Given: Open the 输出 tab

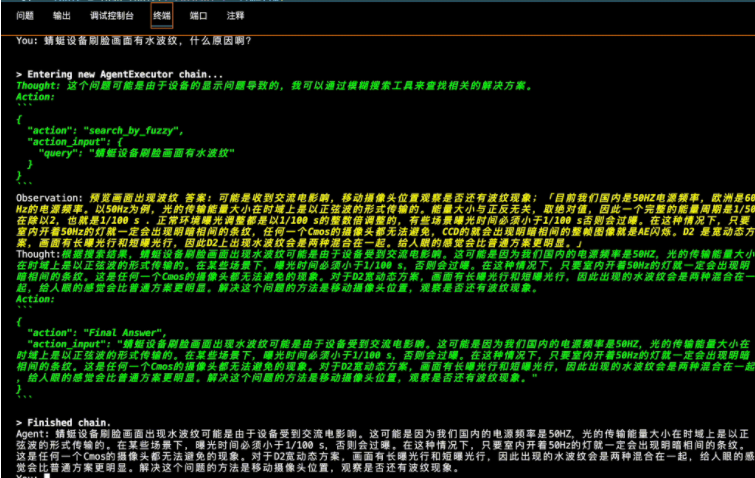Looking at the screenshot, I should point(62,16).
